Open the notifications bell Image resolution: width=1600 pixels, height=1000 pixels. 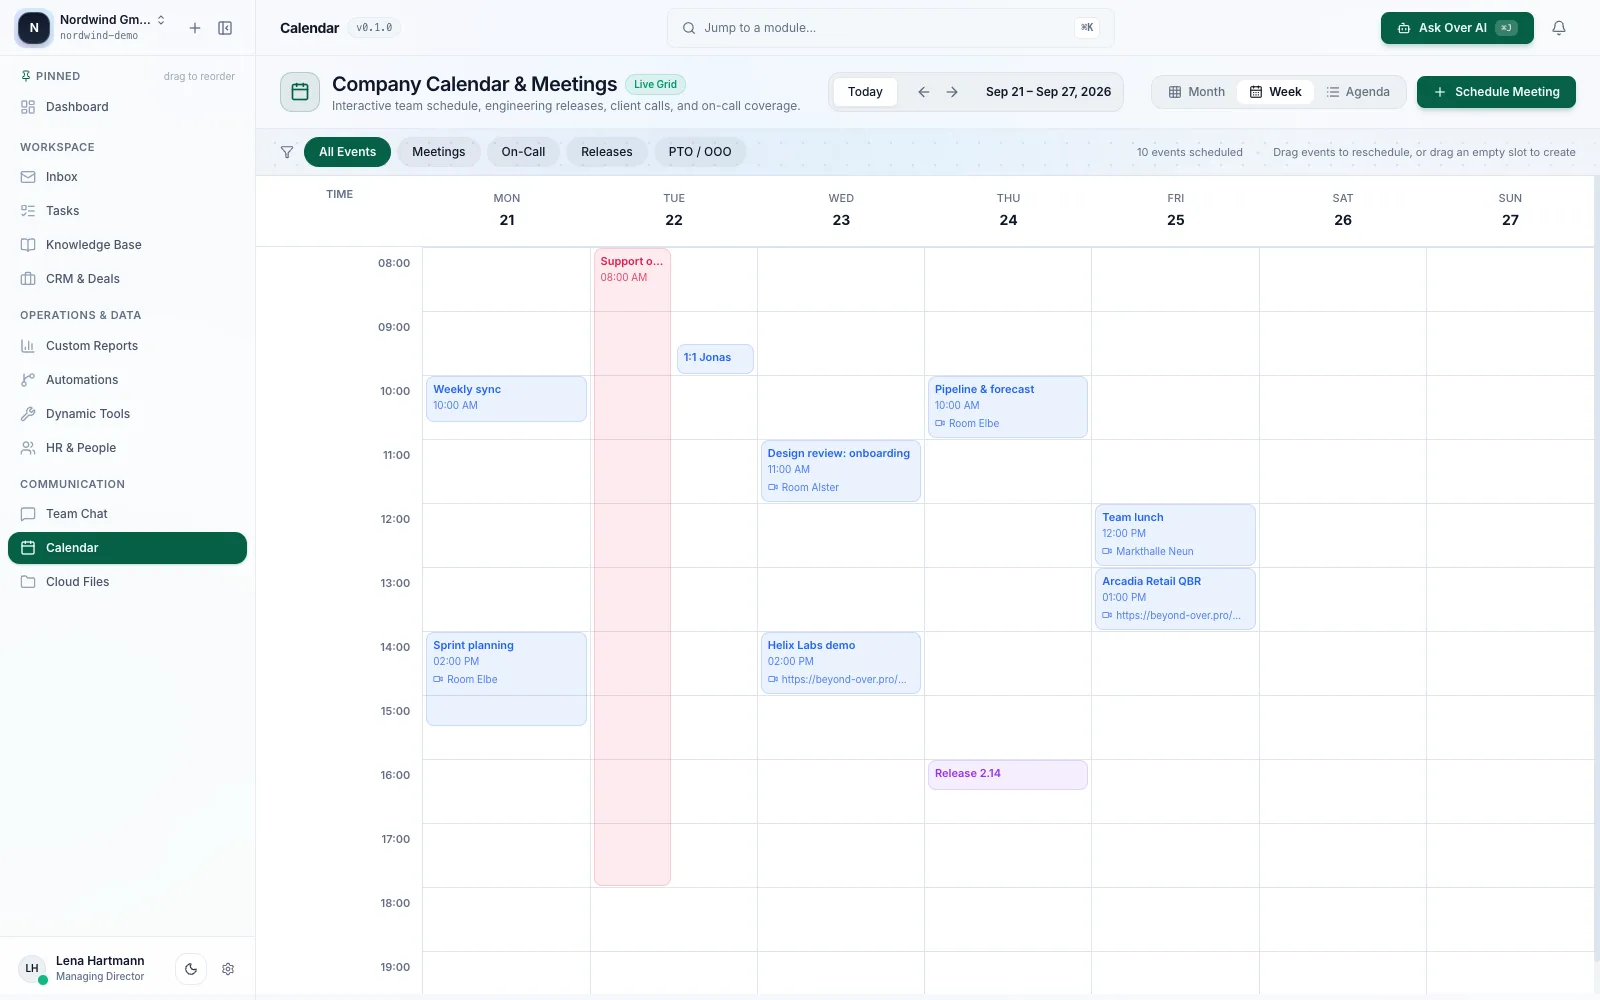click(1558, 28)
